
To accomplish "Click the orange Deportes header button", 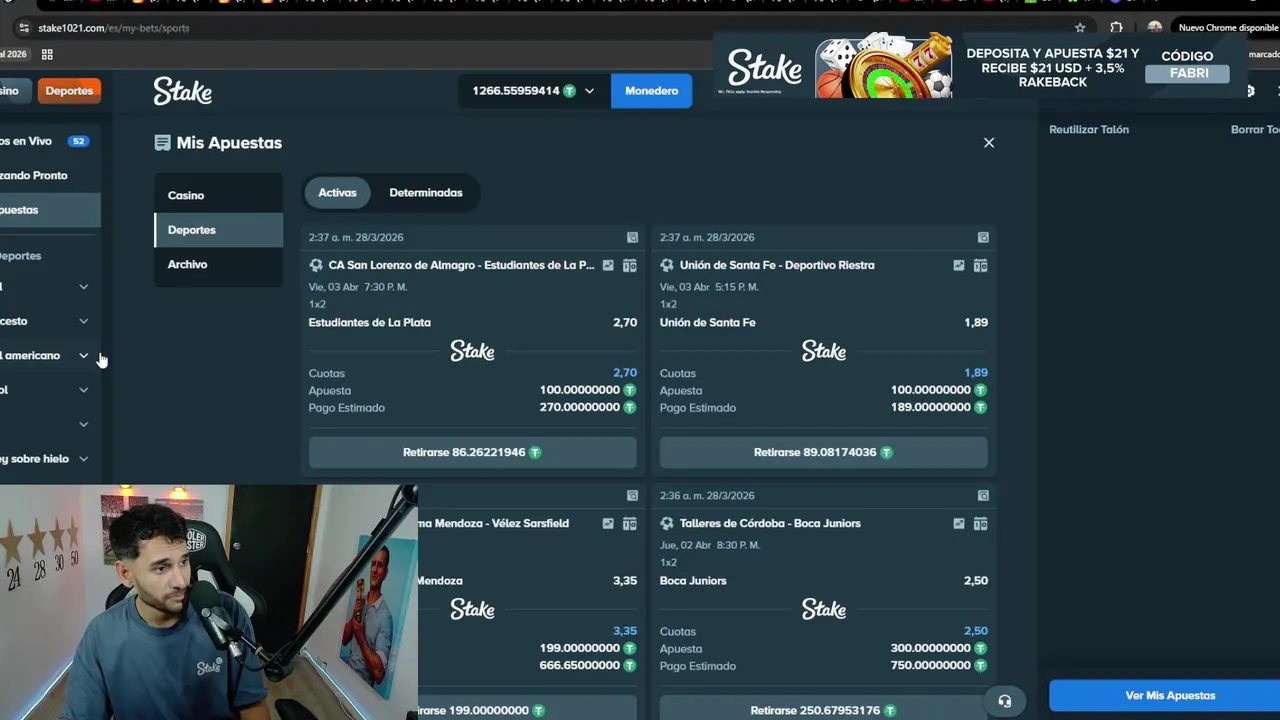I will click(69, 91).
